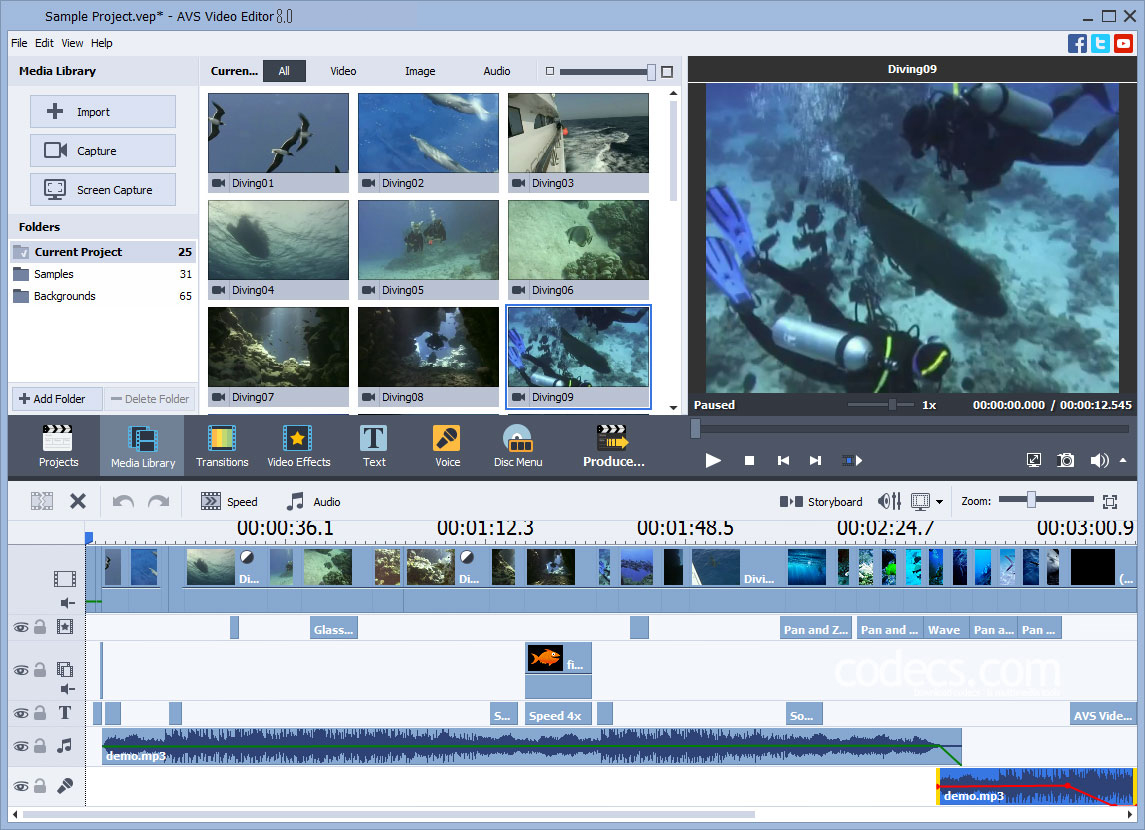Viewport: 1145px width, 830px height.
Task: Filter media by All
Action: (284, 71)
